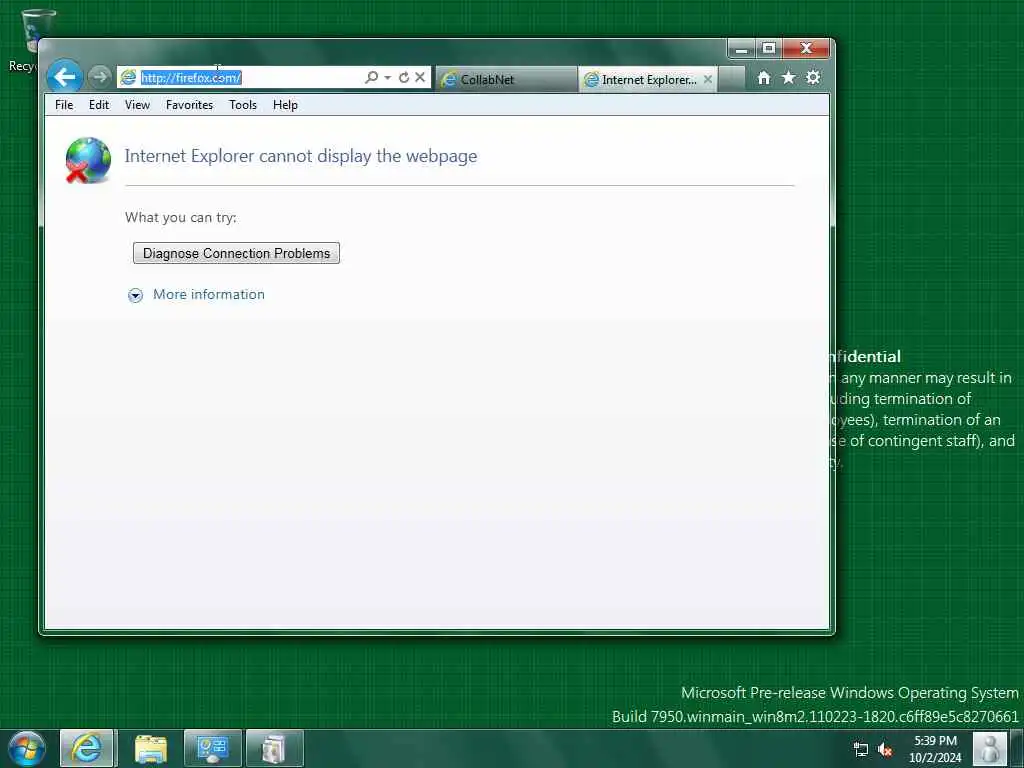Click the network tray icon

pos(861,750)
